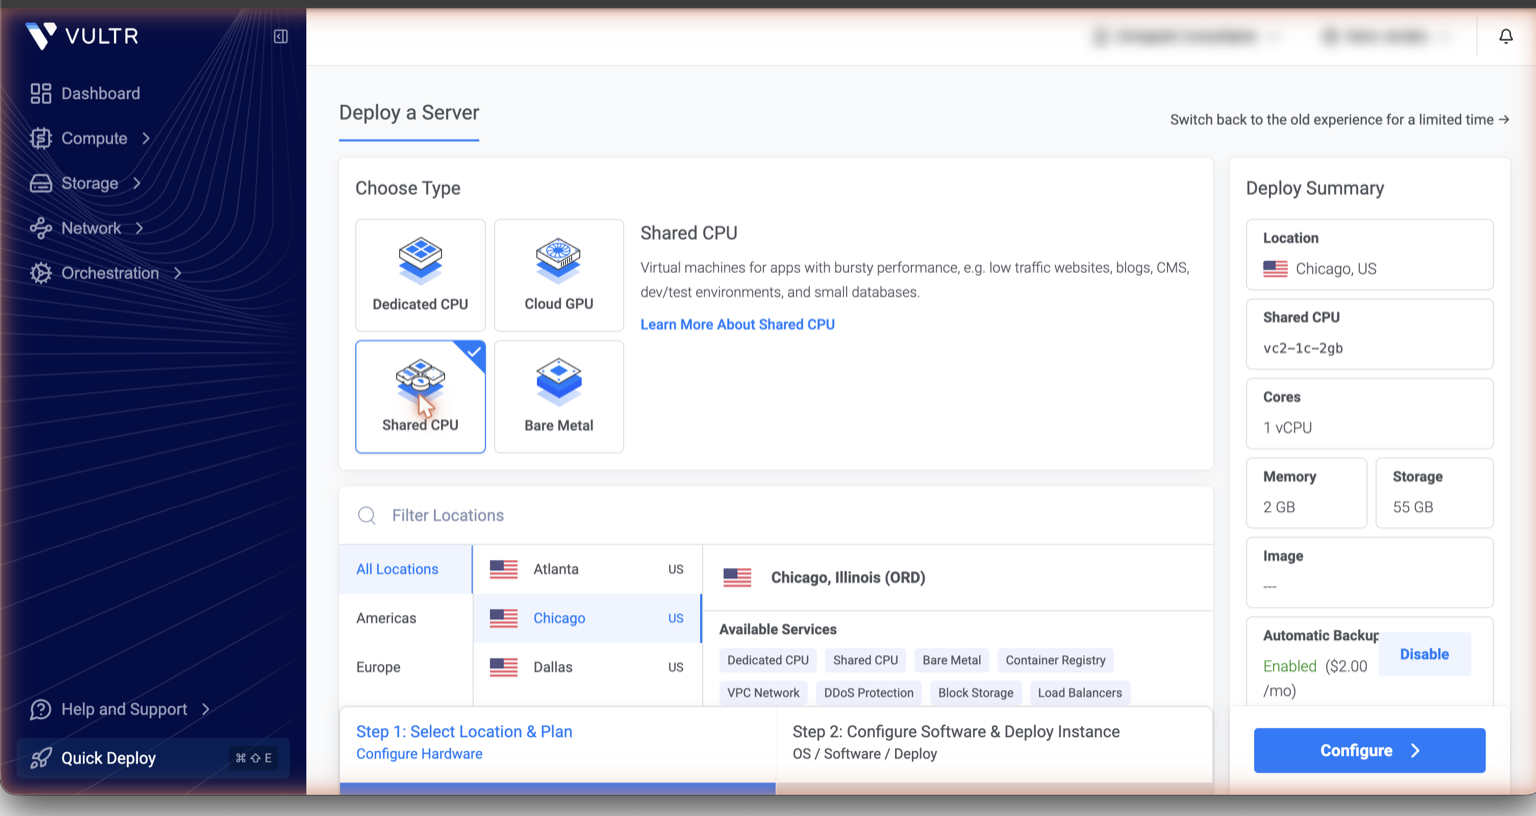Expand the Storage menu chevron
1536x816 pixels.
(x=137, y=183)
